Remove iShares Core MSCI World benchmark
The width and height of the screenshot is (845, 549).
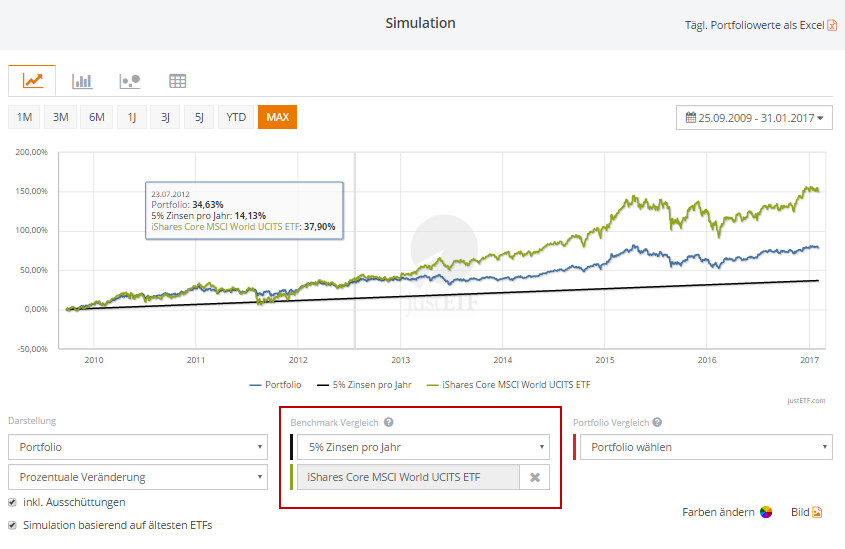coord(534,478)
